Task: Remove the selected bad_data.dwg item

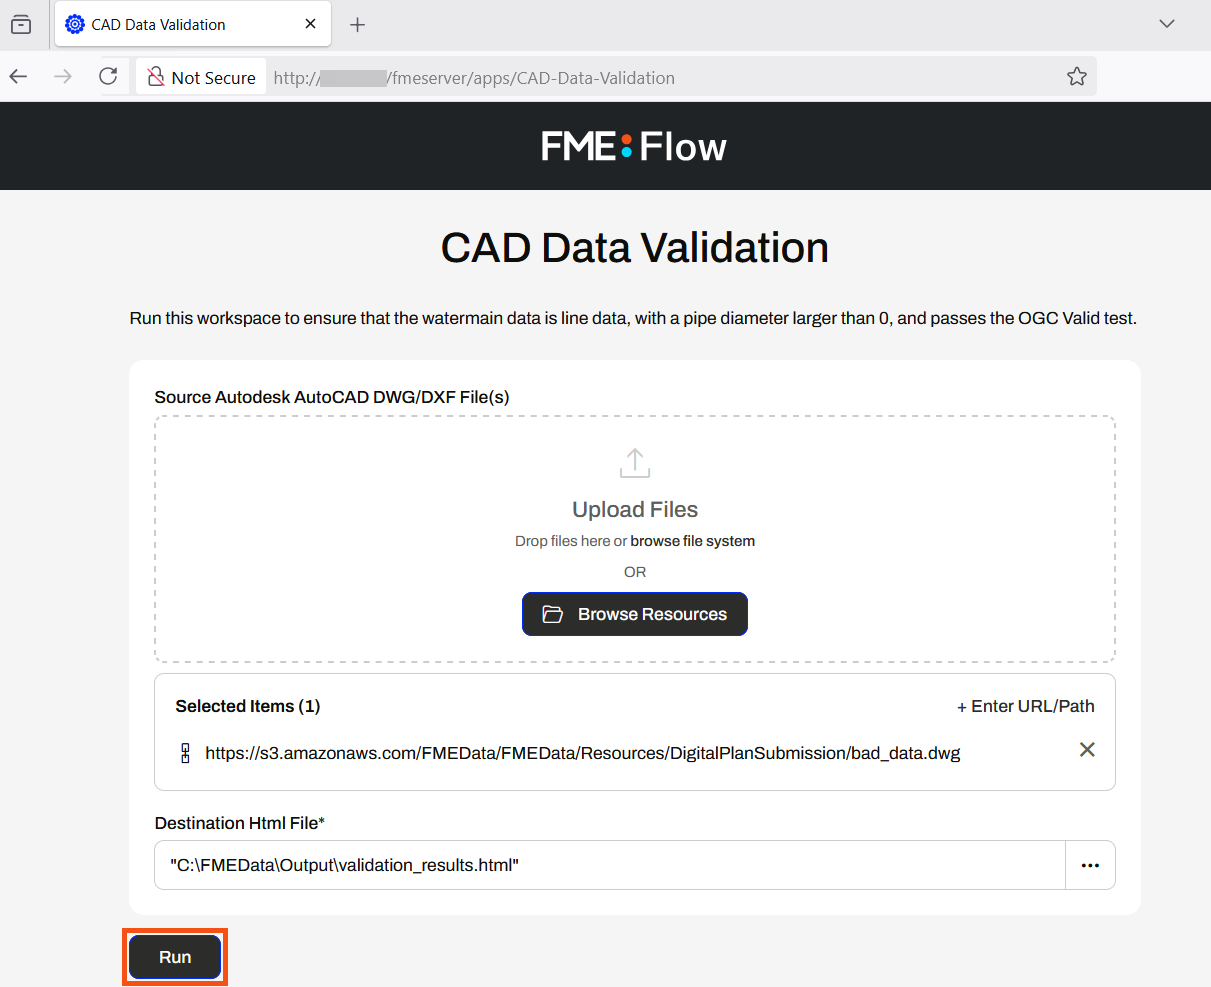Action: pyautogui.click(x=1087, y=750)
